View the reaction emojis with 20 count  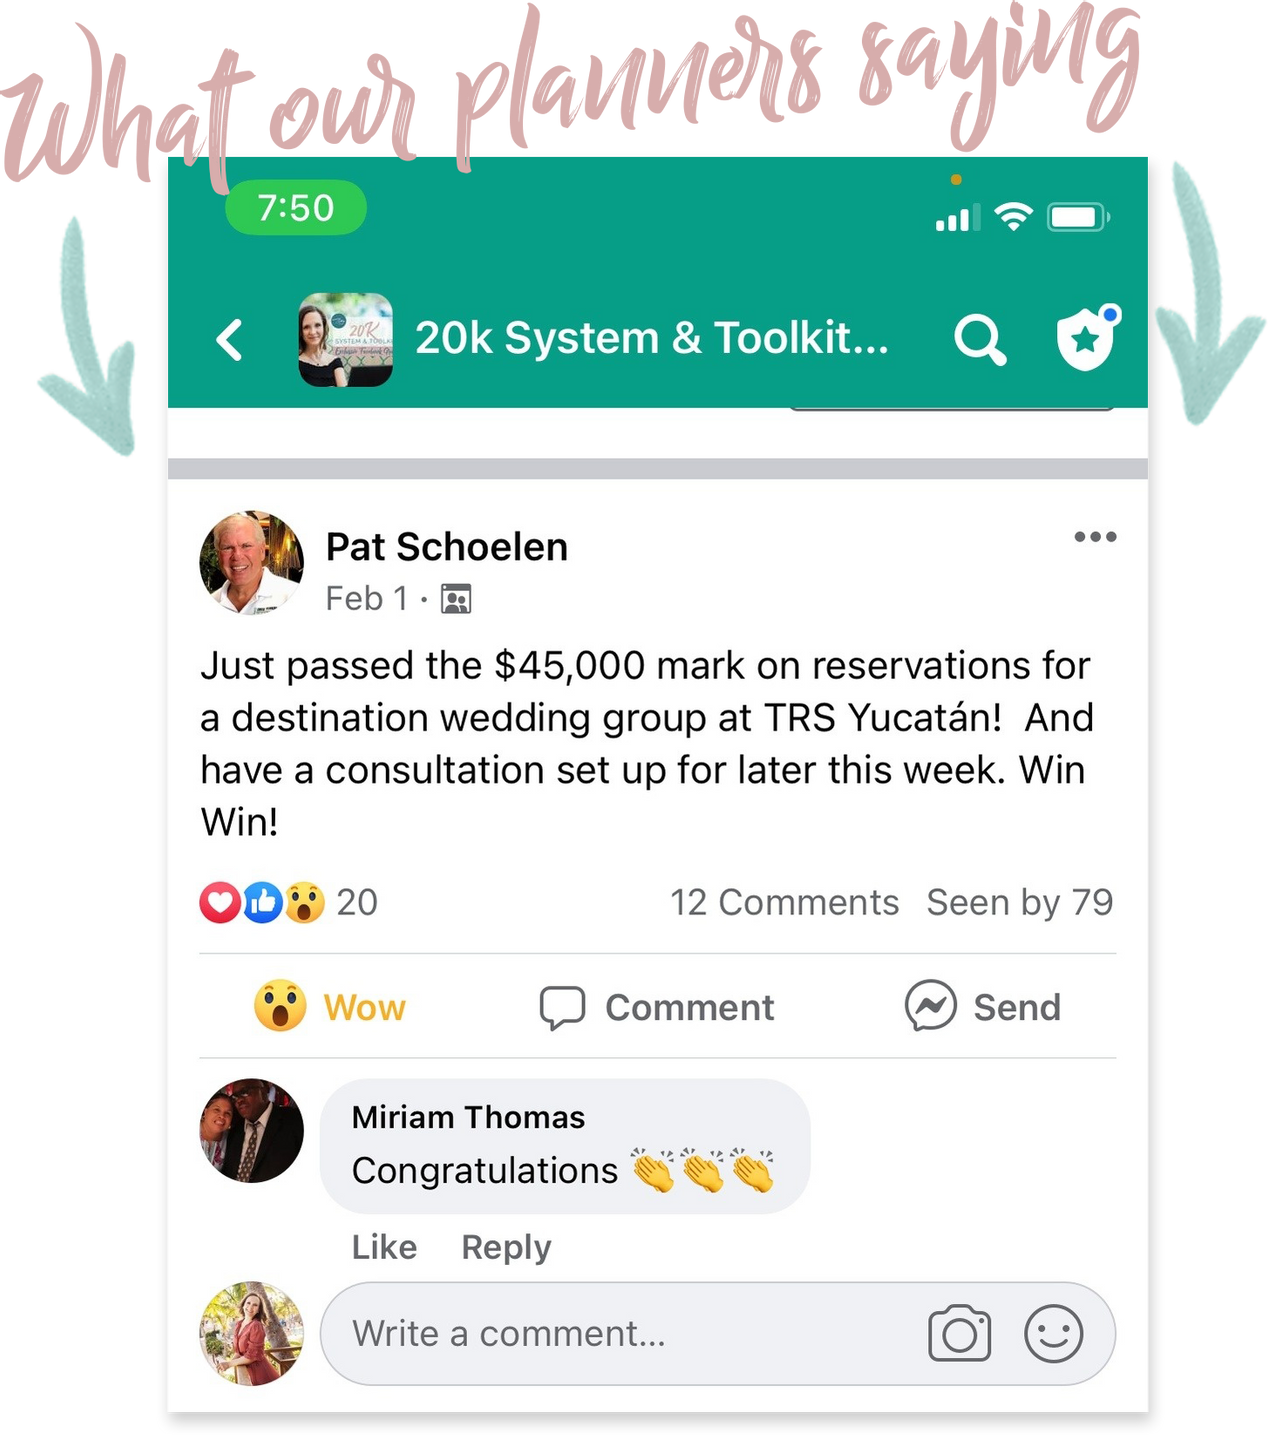tap(288, 903)
